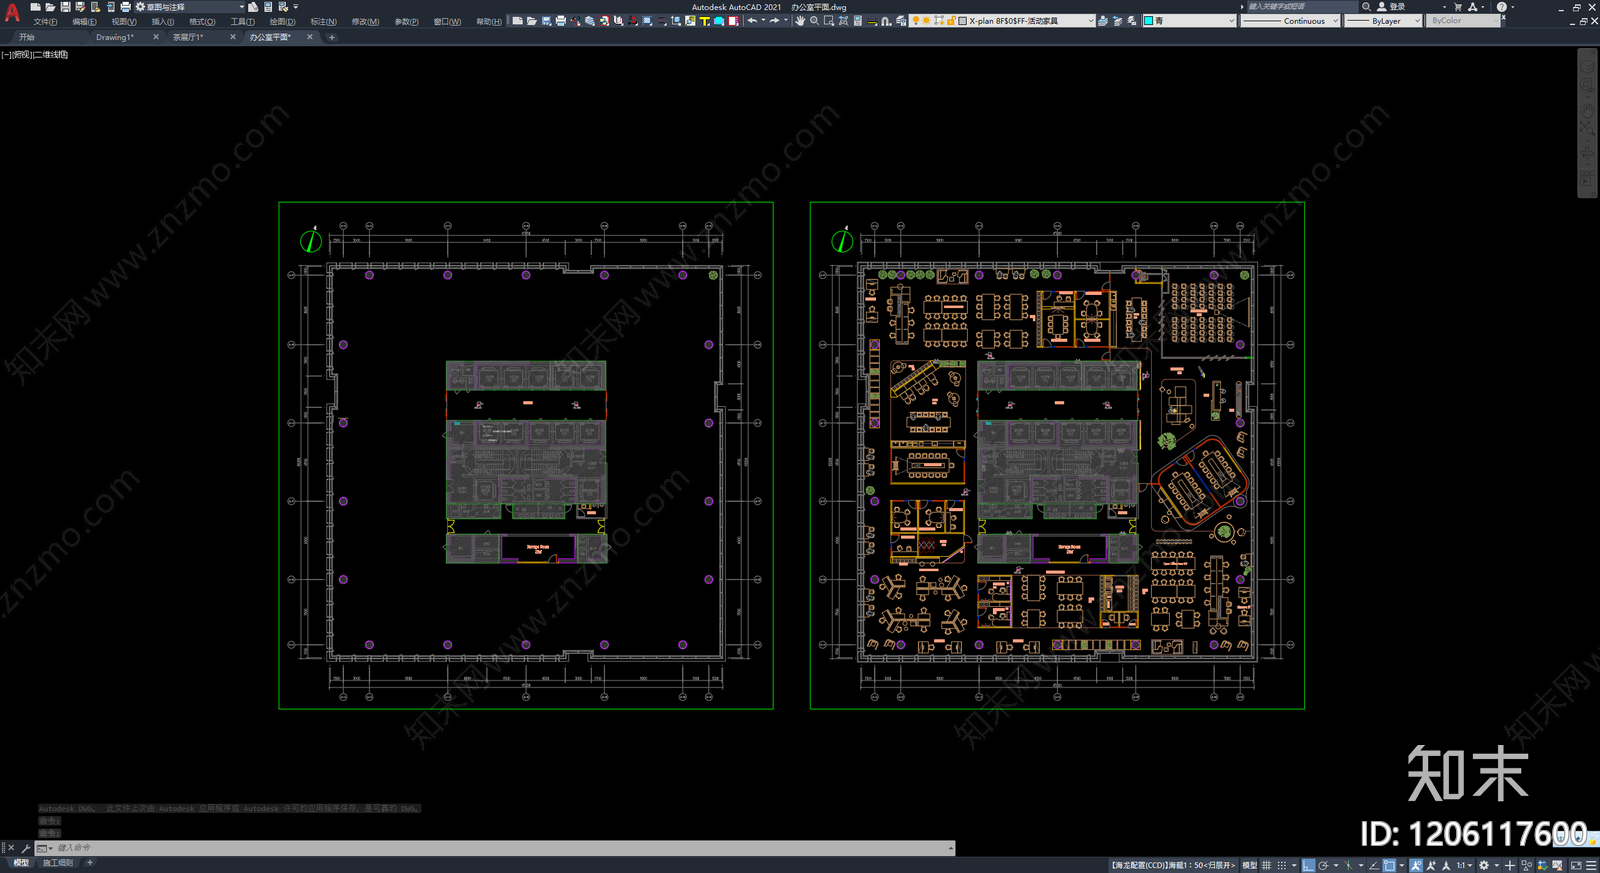Click the Undo arrow icon
The image size is (1600, 873).
tap(752, 20)
